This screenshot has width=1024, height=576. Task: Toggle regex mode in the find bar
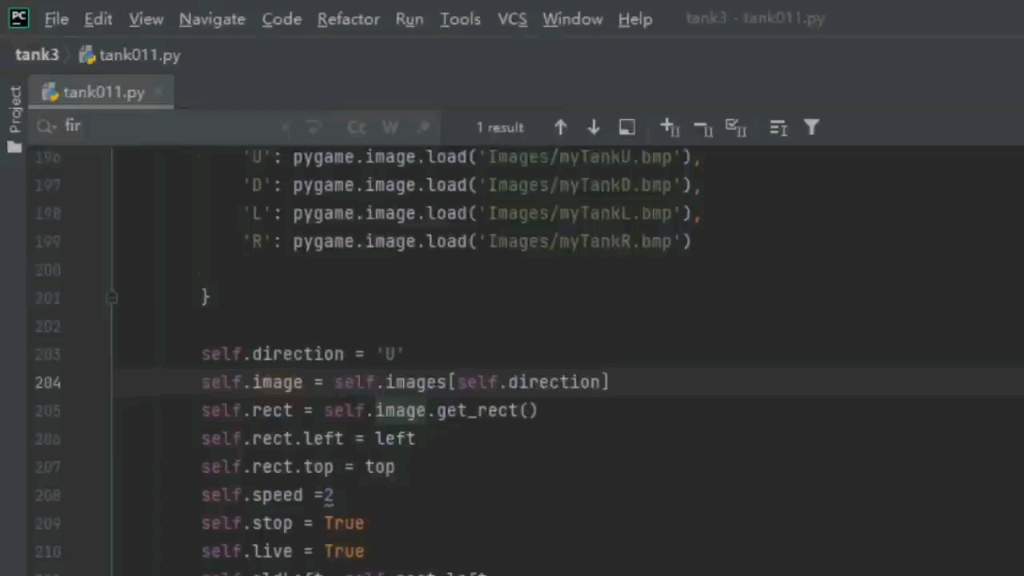[422, 127]
